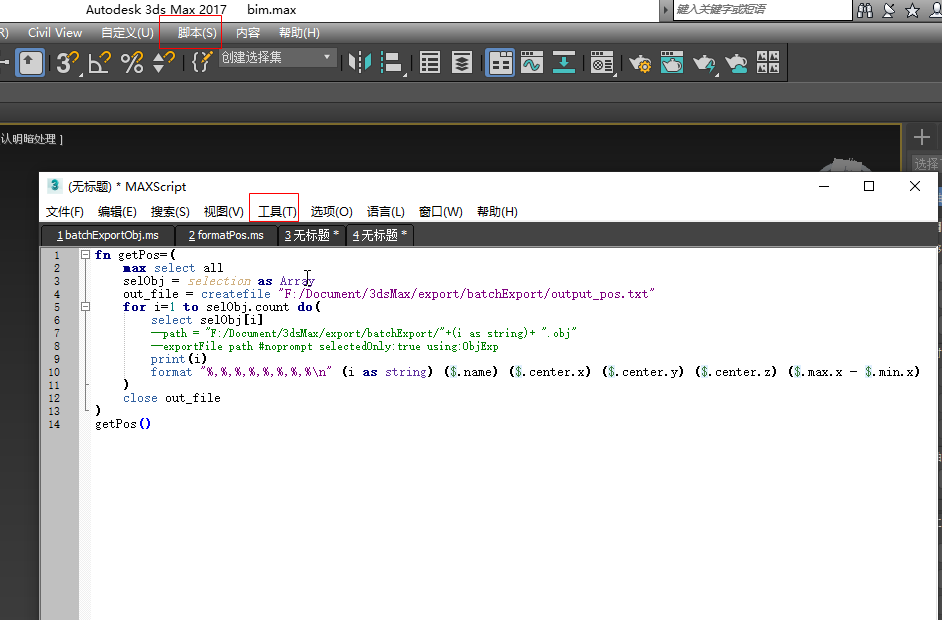Viewport: 942px width, 620px height.
Task: Click line number 10 in the gutter
Action: 54,372
